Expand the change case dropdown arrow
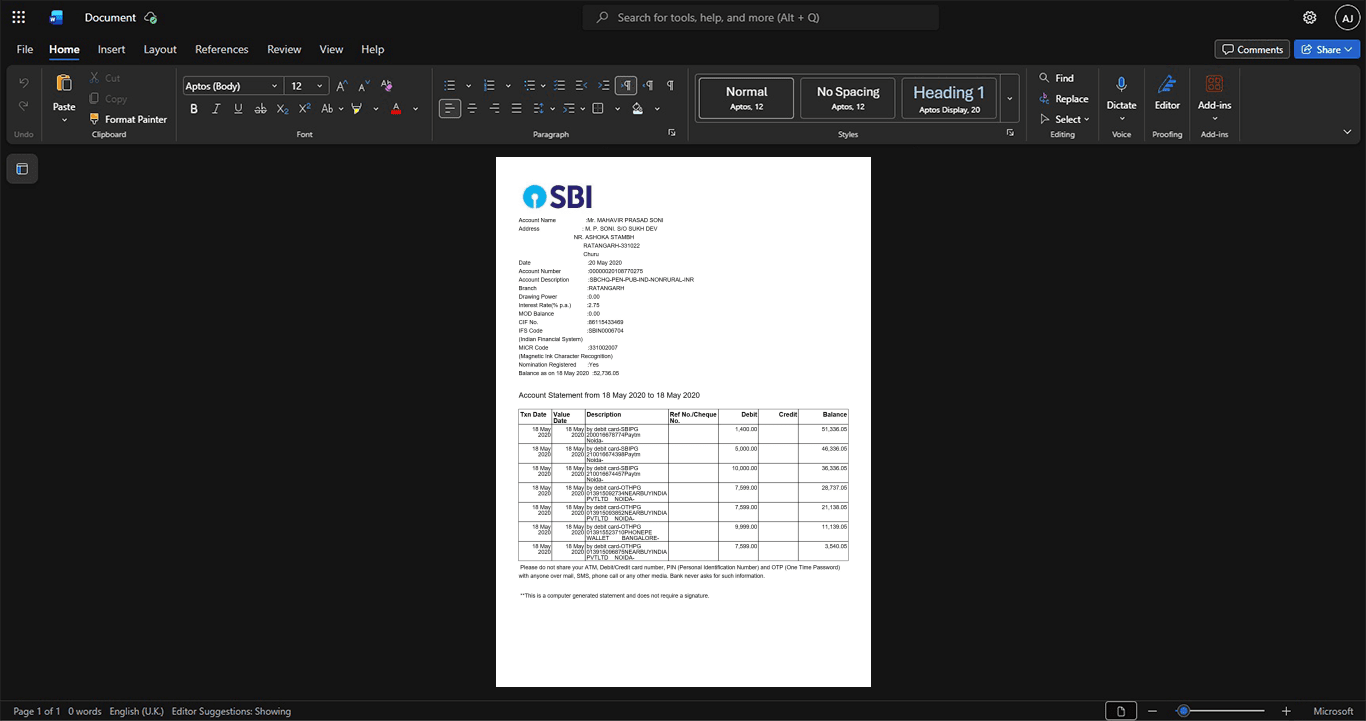The image size is (1366, 721). point(341,108)
